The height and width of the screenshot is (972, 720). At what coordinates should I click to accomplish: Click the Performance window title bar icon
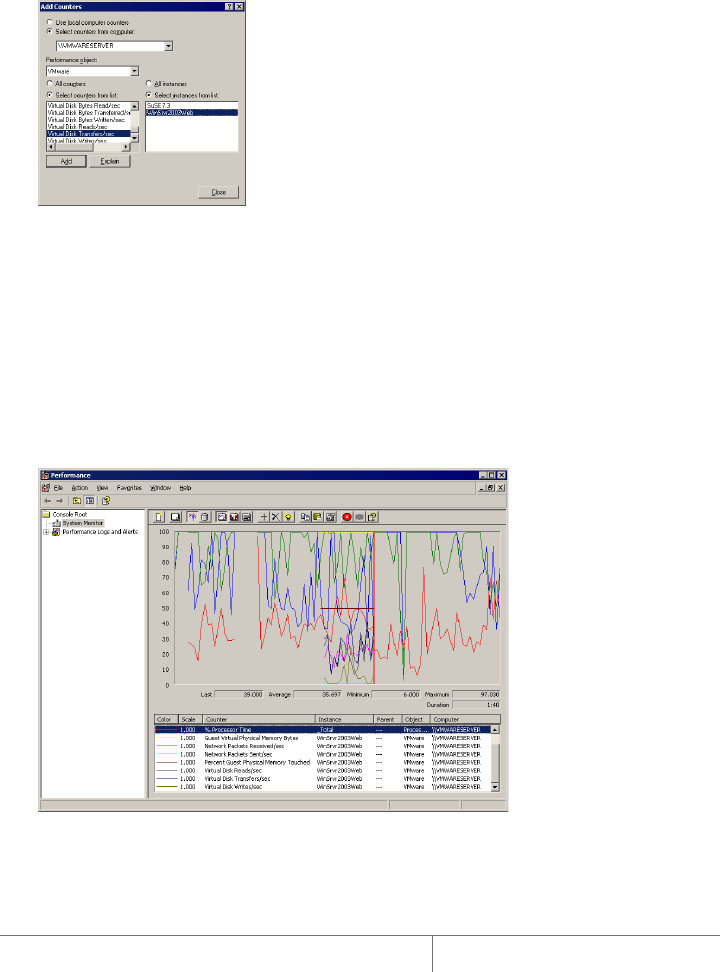point(45,475)
